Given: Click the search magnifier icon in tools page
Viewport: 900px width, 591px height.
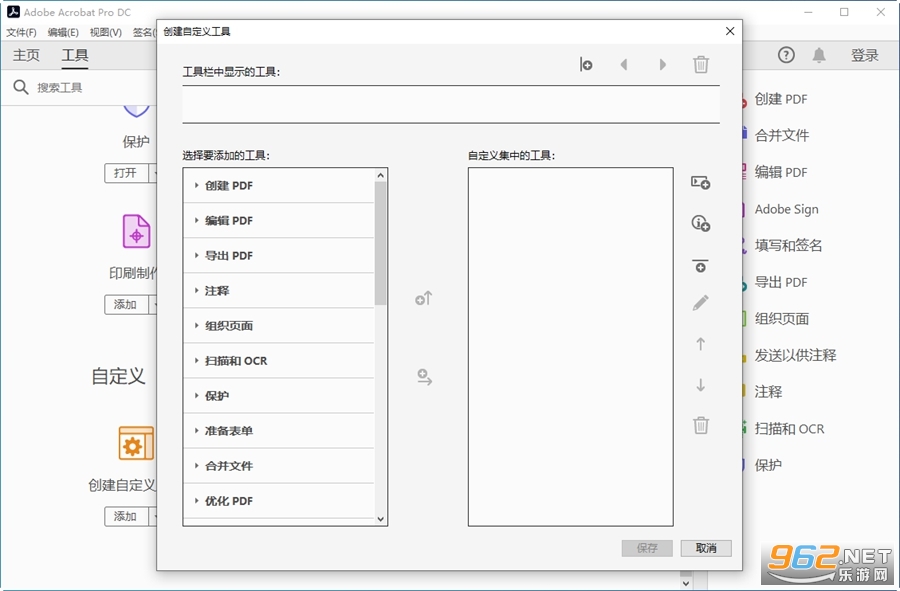Looking at the screenshot, I should pyautogui.click(x=21, y=87).
